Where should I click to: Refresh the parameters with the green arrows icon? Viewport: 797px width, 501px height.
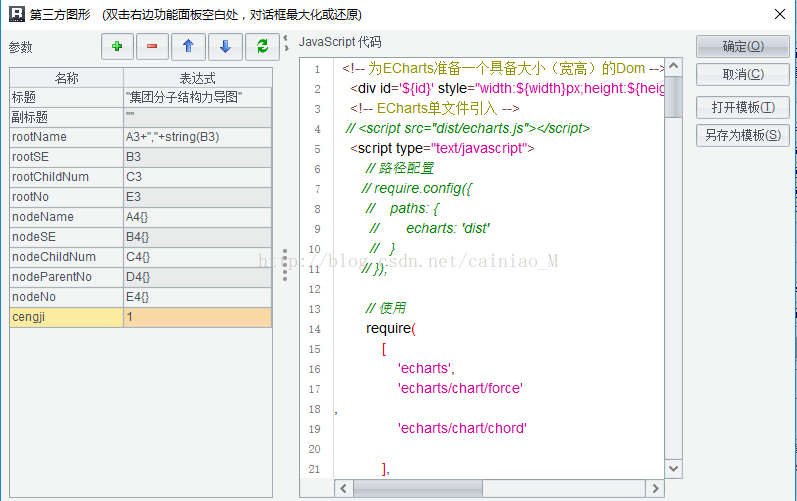coord(262,47)
